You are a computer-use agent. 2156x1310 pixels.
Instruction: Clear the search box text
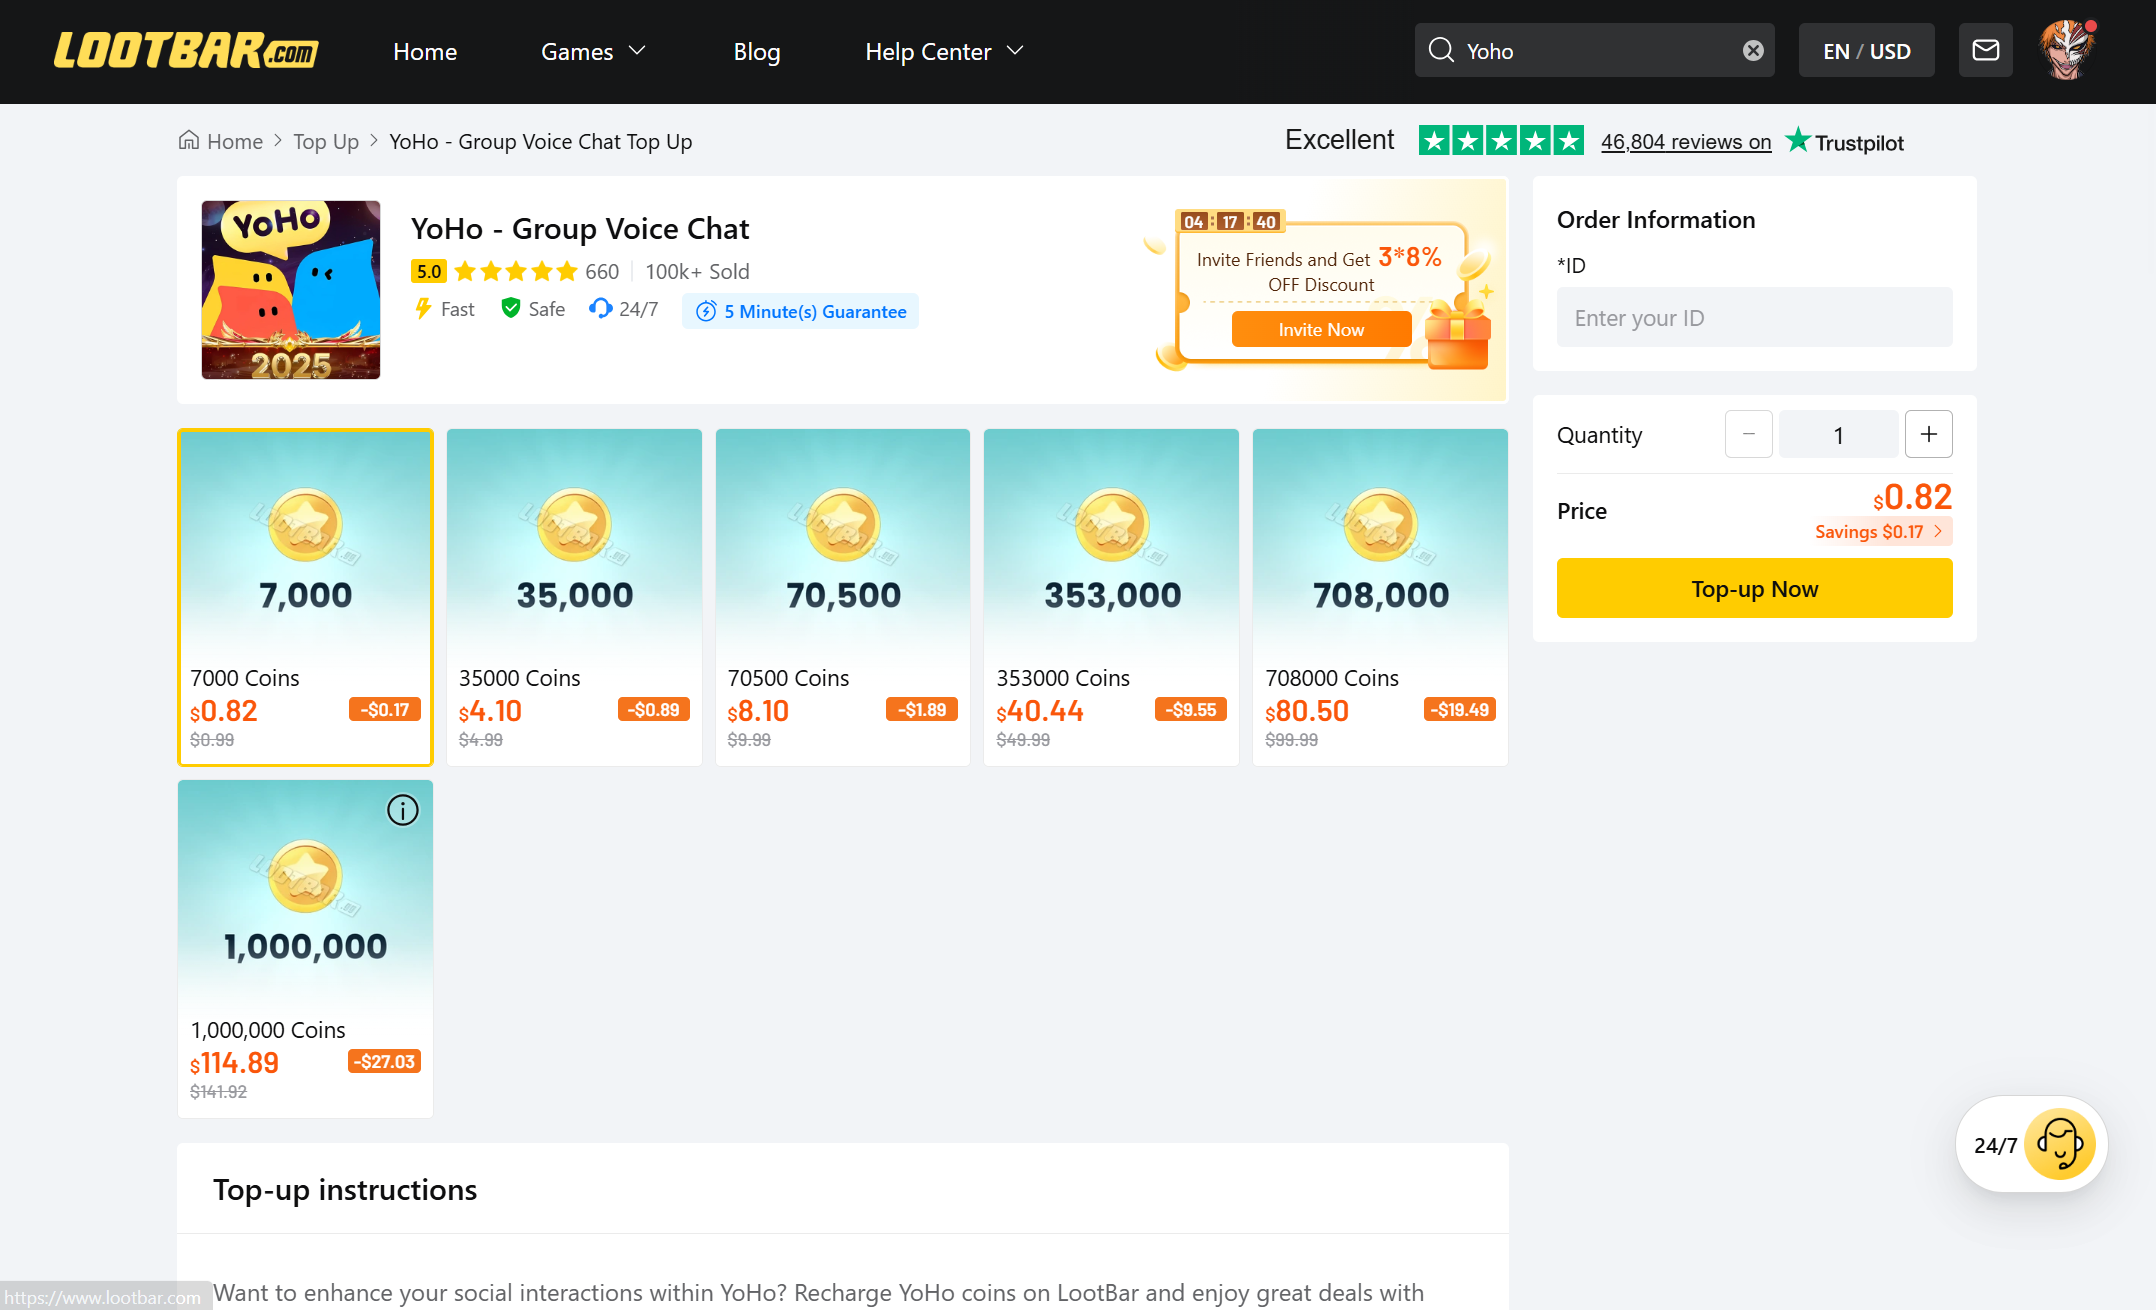[1753, 50]
